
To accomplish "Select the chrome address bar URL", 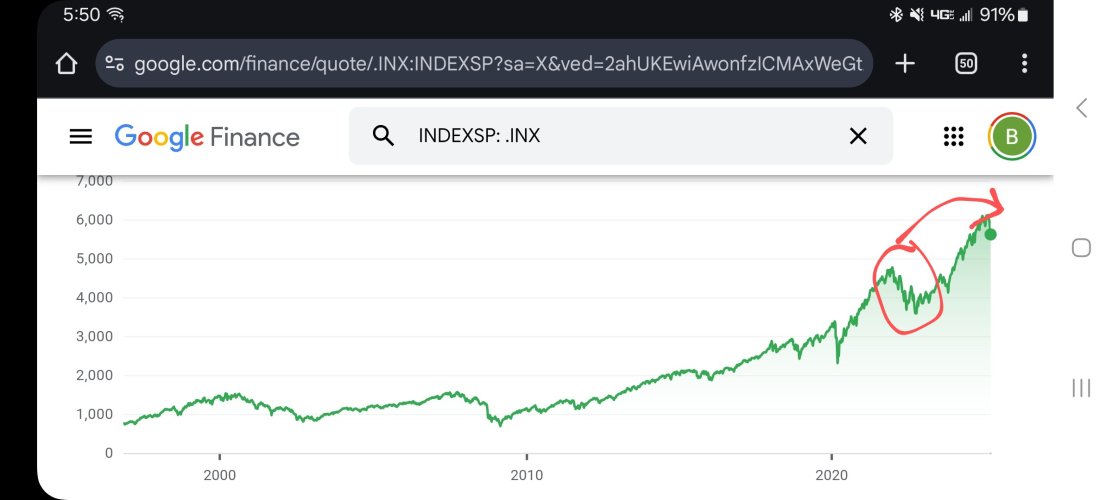I will (499, 64).
